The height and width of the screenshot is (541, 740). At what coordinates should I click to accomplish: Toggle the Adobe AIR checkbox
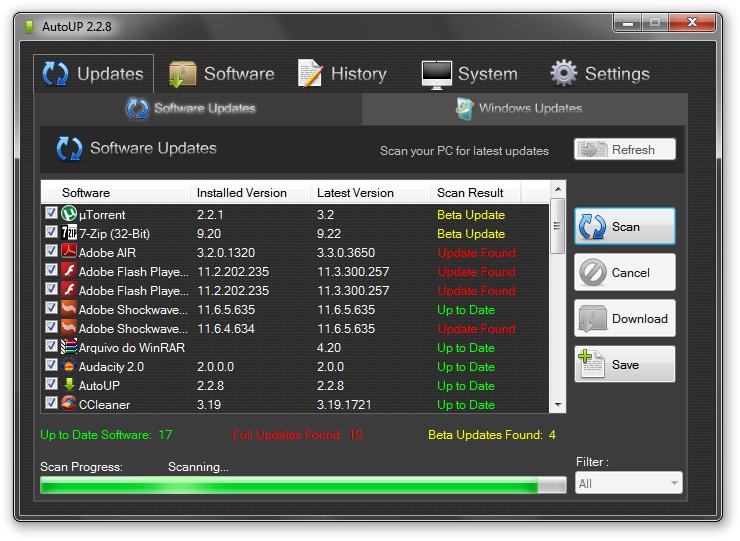51,251
